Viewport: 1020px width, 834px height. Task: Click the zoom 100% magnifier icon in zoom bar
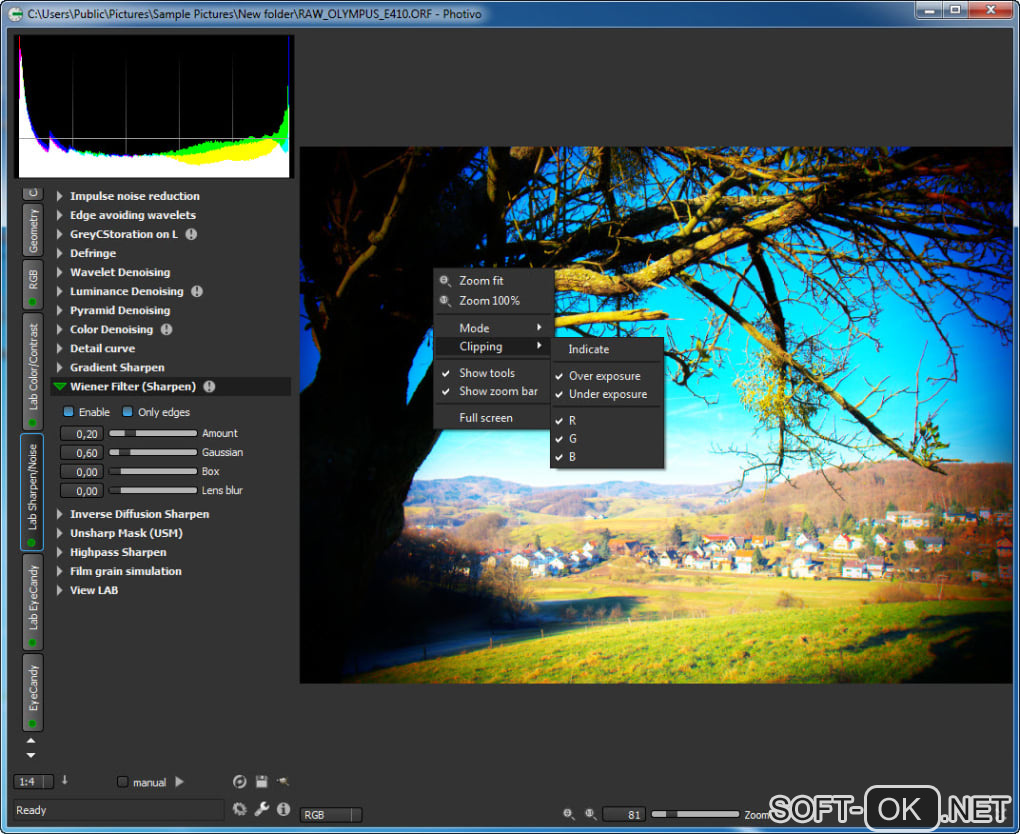pos(590,813)
